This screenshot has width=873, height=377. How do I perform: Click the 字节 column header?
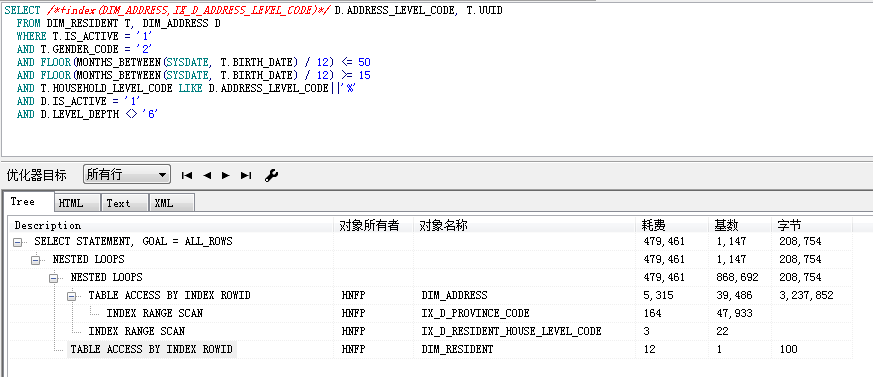[x=812, y=225]
